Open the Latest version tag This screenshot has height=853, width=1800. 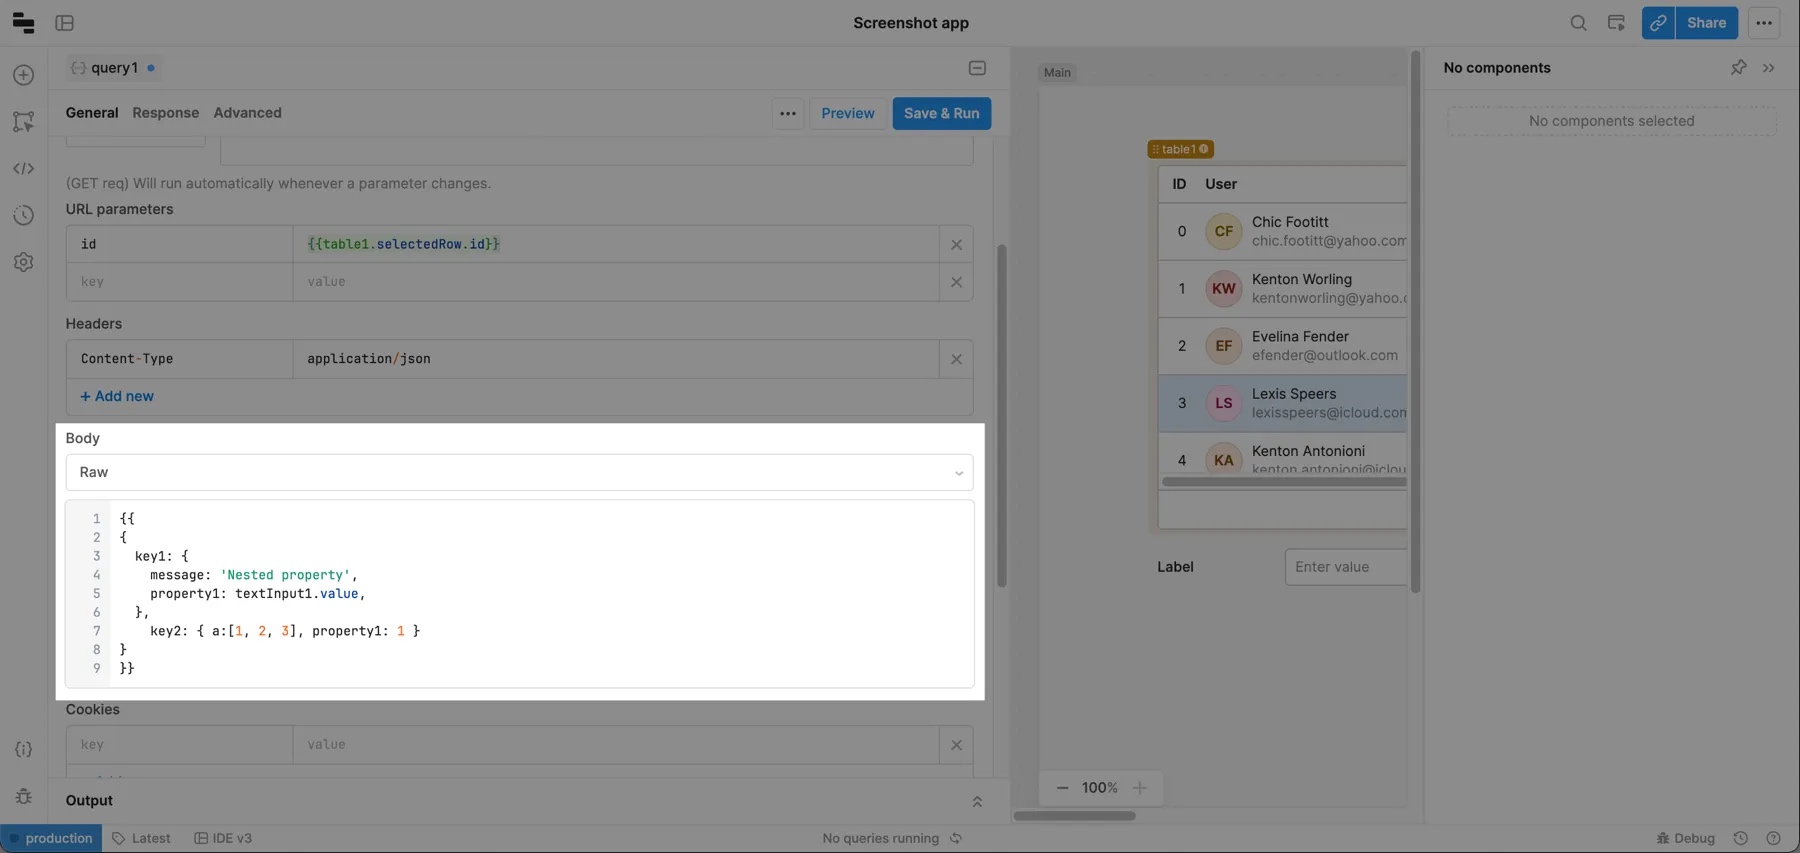click(x=141, y=838)
